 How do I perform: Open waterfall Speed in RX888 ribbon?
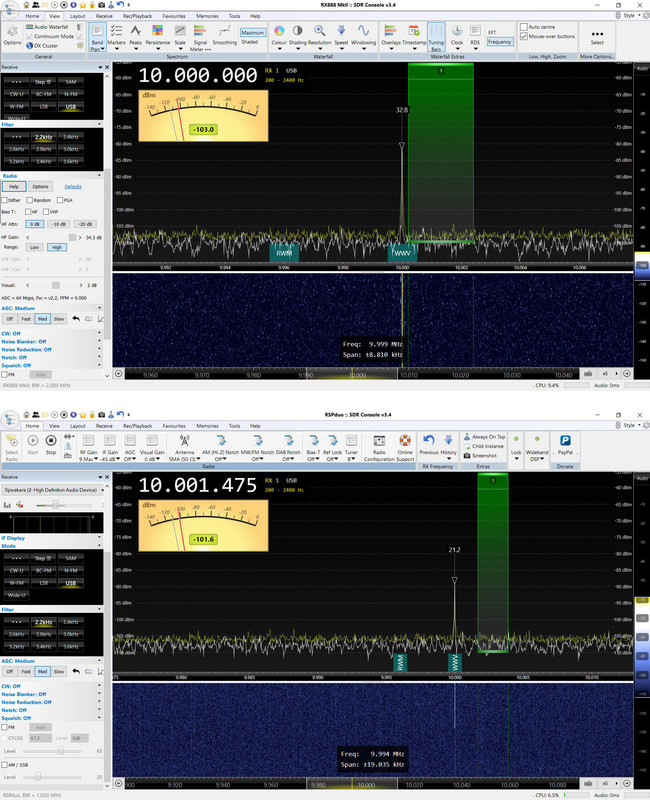pos(341,37)
